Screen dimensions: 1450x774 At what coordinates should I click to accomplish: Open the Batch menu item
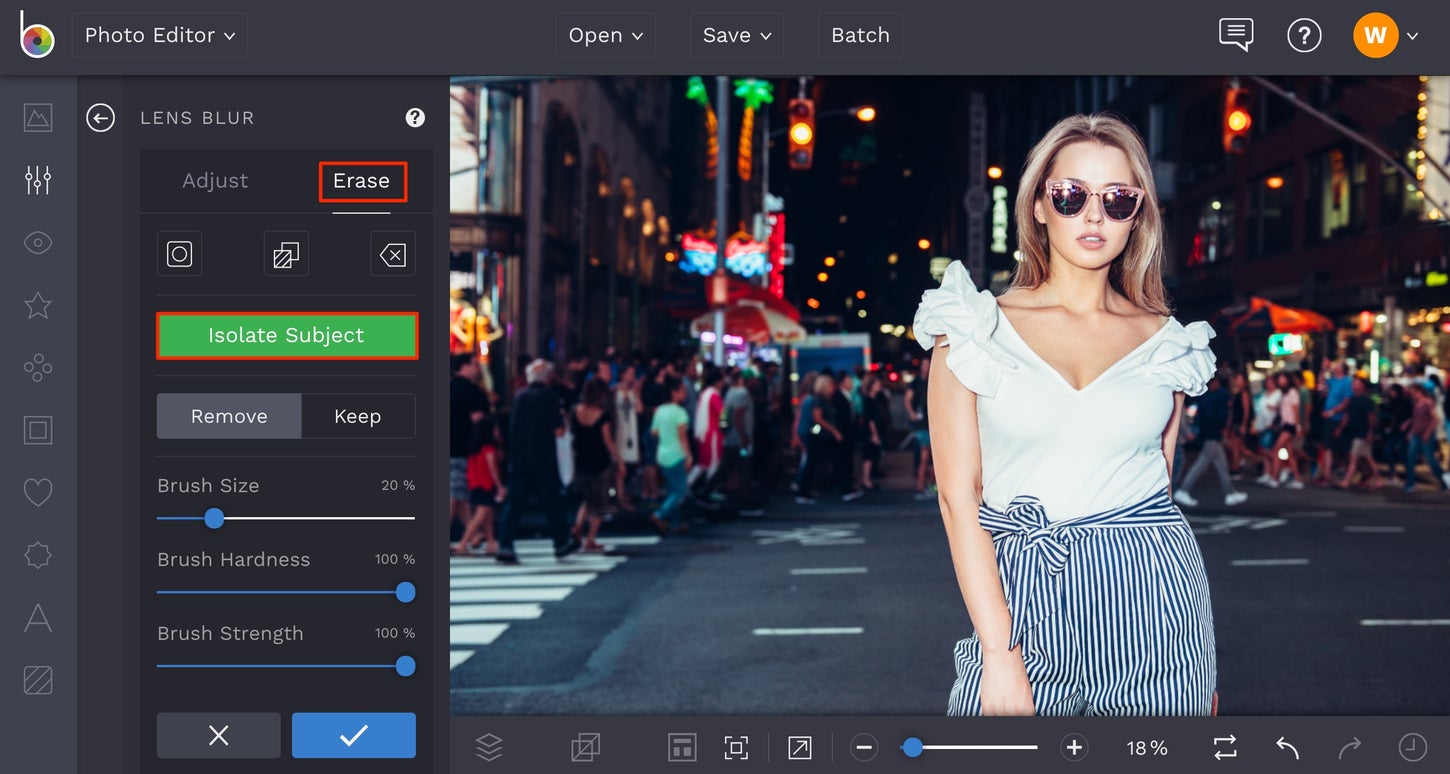click(x=860, y=35)
